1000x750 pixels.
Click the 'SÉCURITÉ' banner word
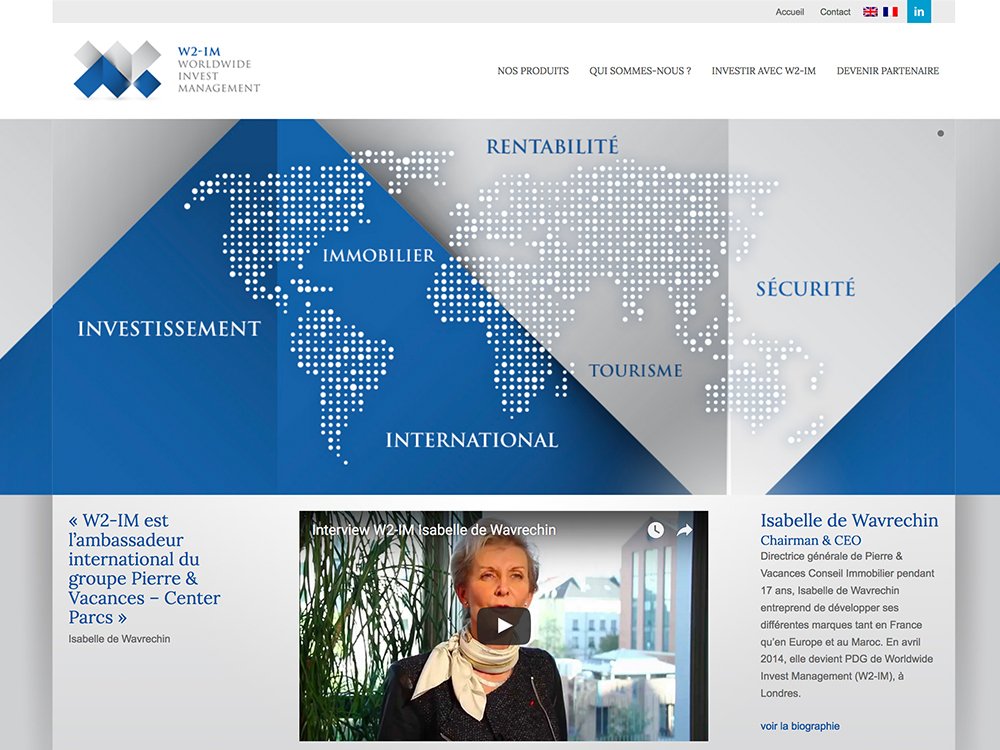[805, 288]
